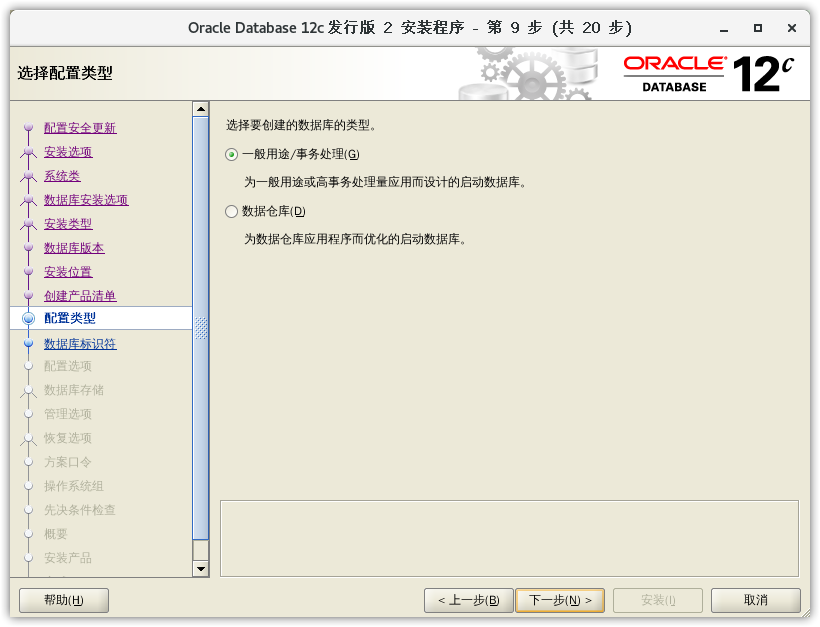Screen dimensions: 820x627
Task: Open help with the 帮助(H) button
Action: point(64,600)
